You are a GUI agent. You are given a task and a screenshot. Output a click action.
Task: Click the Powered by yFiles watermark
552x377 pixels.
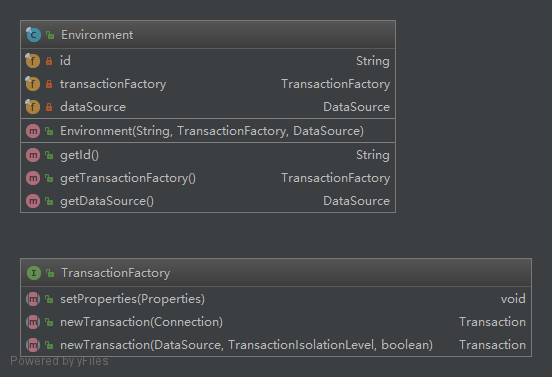(x=59, y=361)
